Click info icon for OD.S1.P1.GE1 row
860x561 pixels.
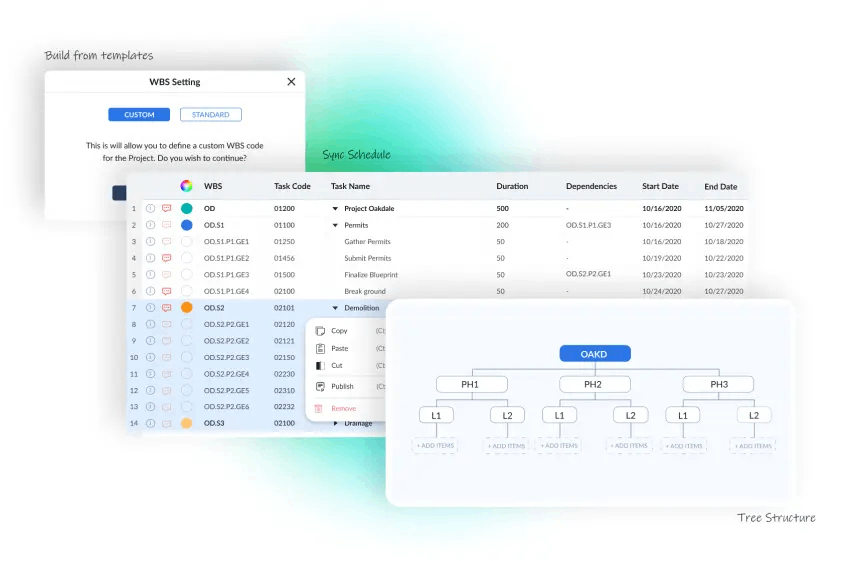pyautogui.click(x=150, y=241)
